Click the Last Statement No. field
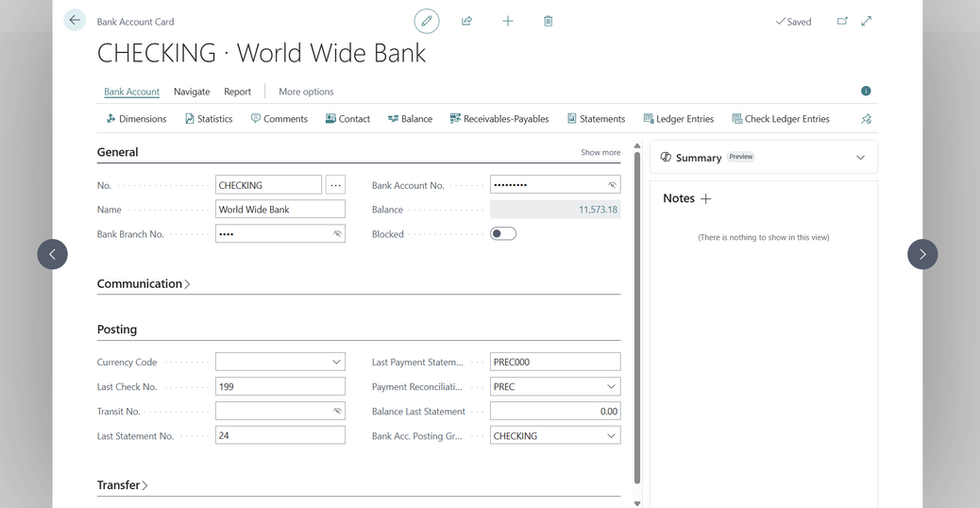980x508 pixels. pyautogui.click(x=280, y=436)
